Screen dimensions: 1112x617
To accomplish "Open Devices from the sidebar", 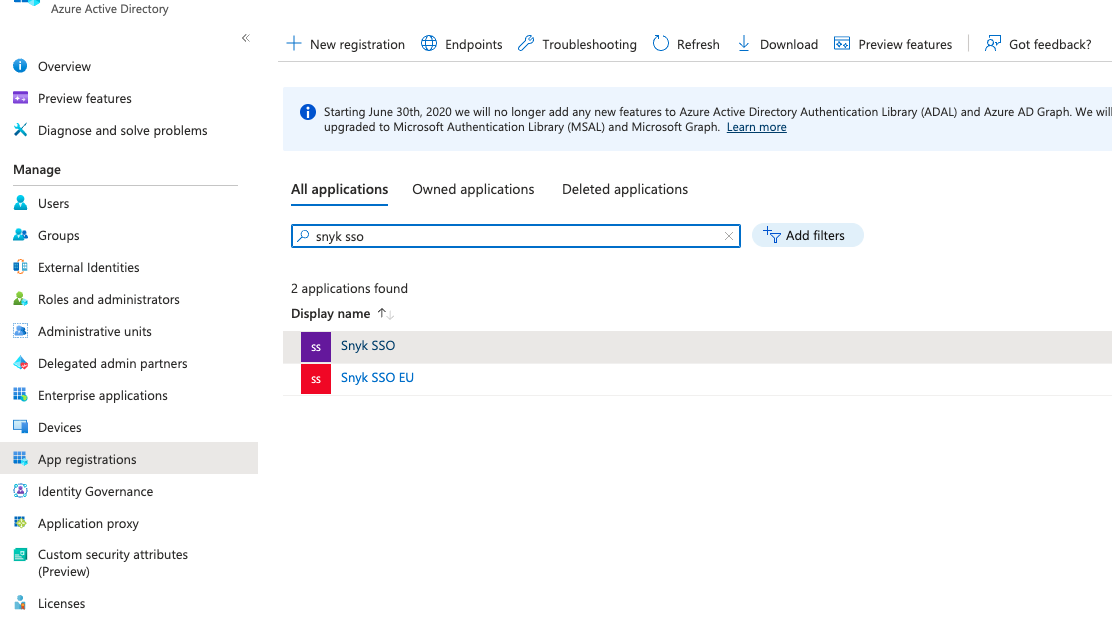I will [x=60, y=427].
